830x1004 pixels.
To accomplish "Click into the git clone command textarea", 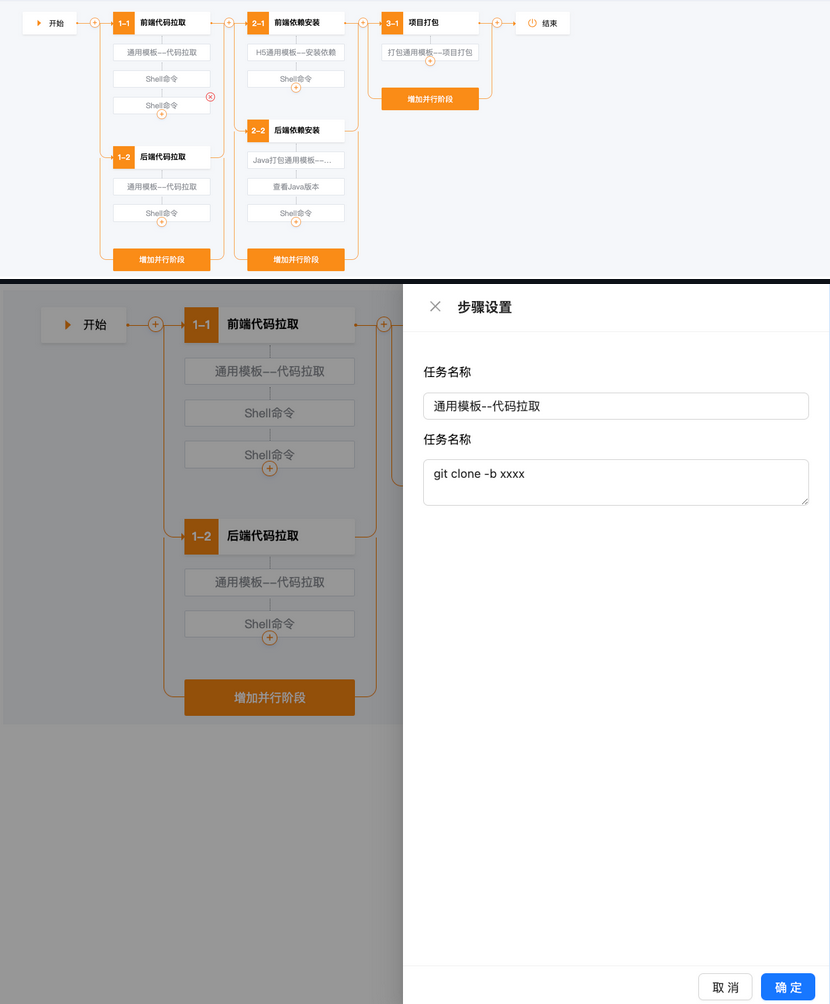I will tap(615, 482).
